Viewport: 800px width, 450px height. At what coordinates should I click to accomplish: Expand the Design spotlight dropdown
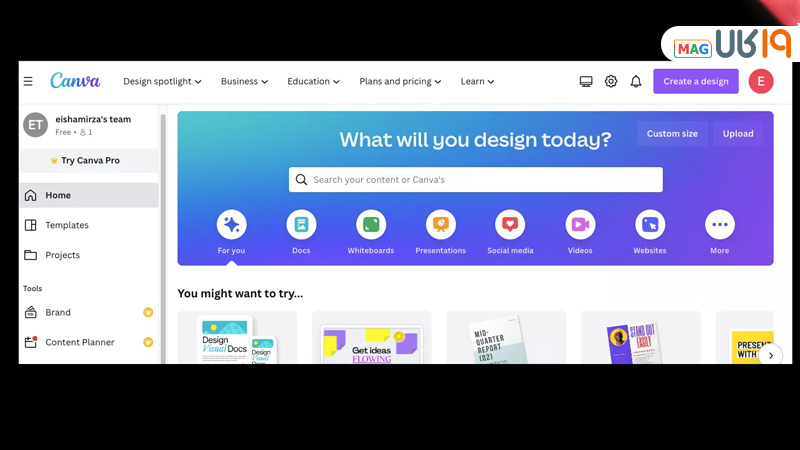point(162,81)
